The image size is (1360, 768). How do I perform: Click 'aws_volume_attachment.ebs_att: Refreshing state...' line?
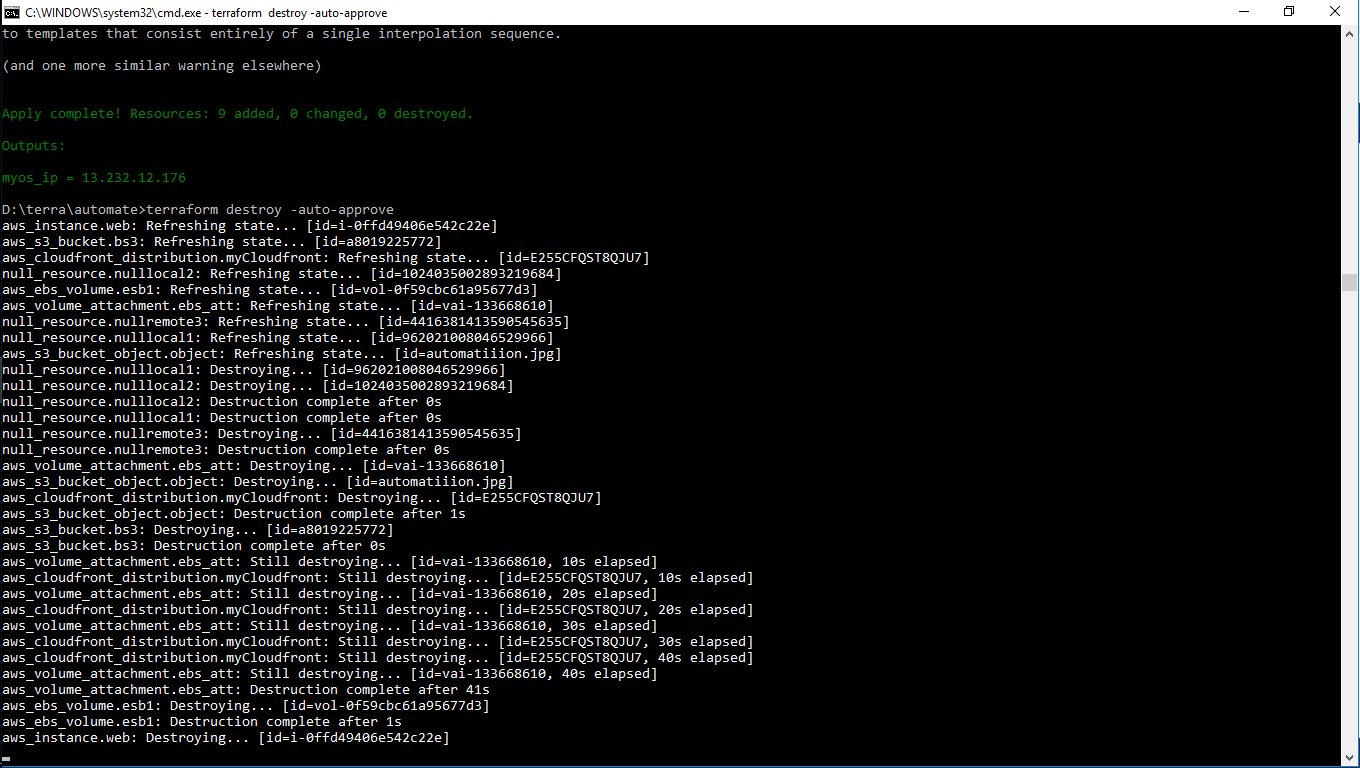(278, 306)
